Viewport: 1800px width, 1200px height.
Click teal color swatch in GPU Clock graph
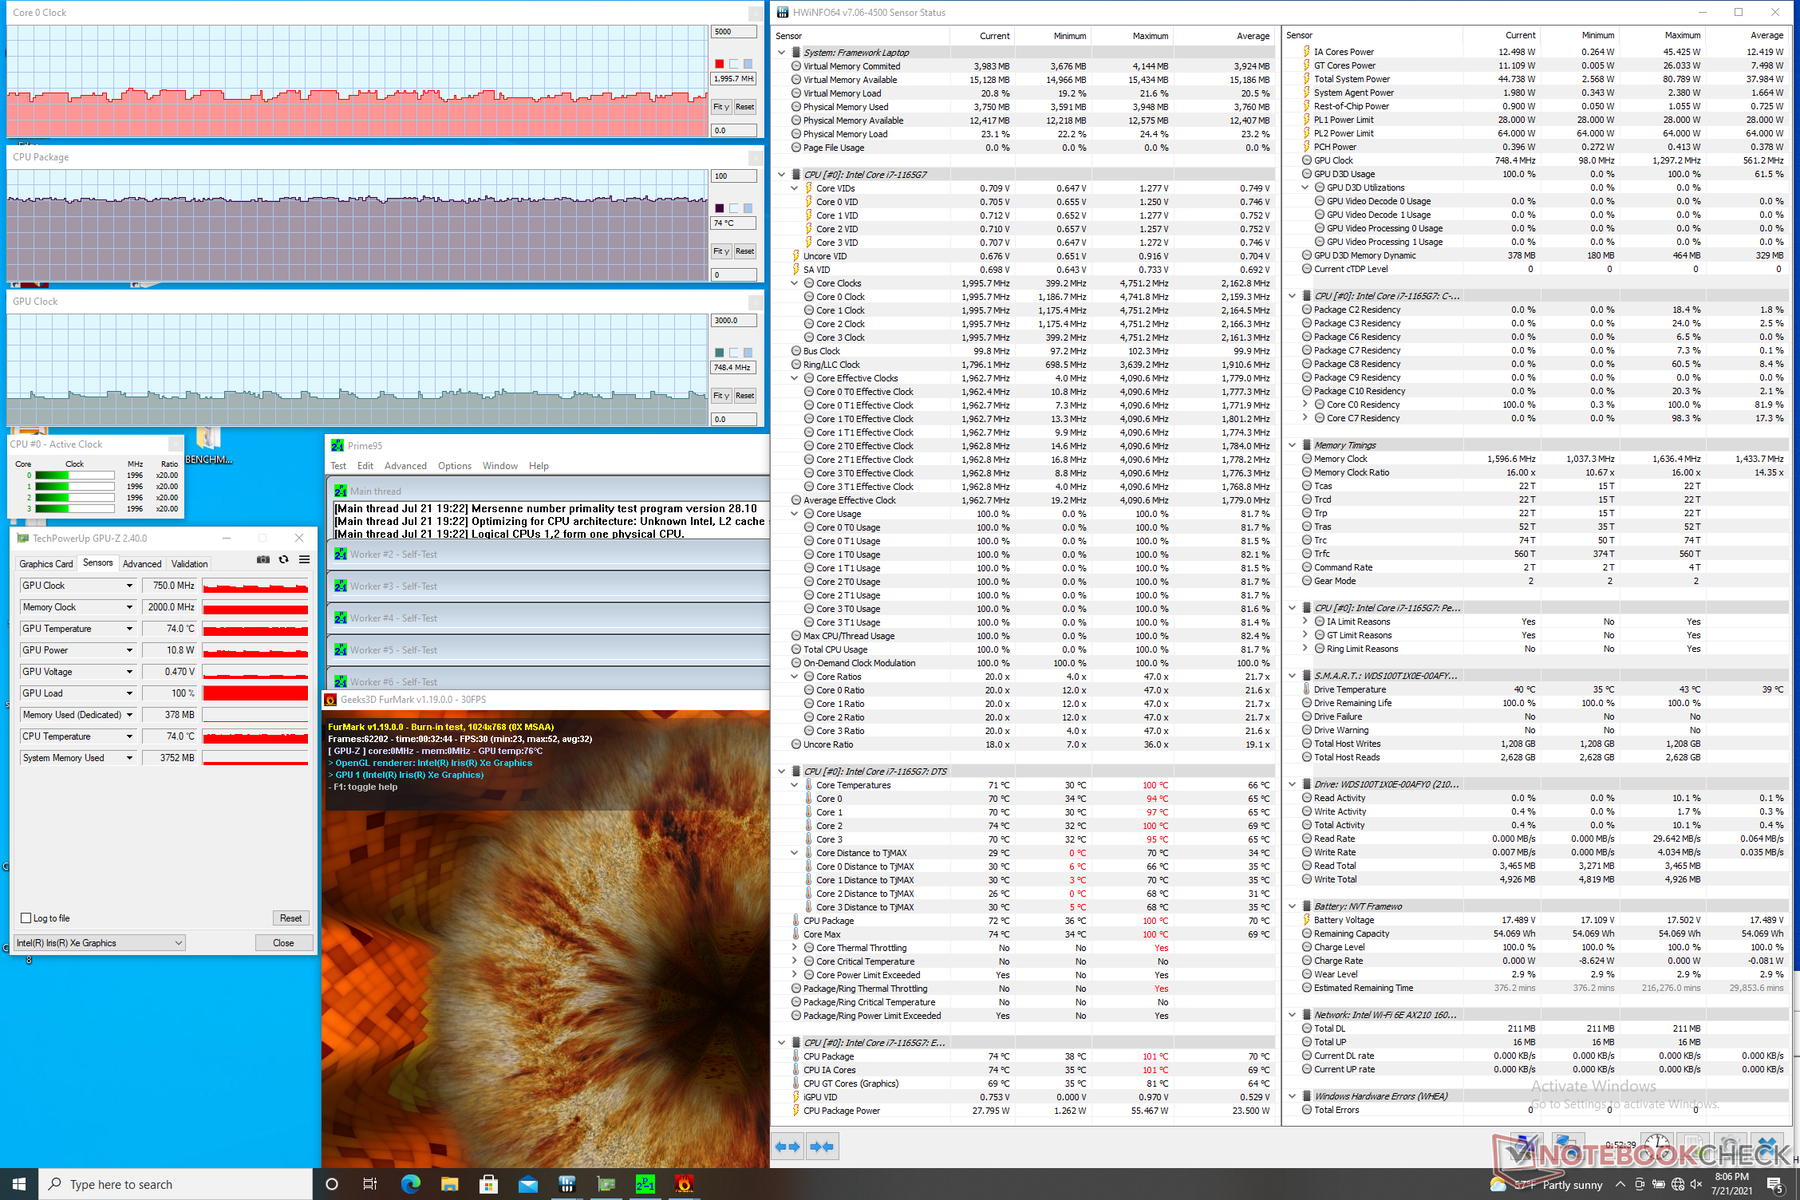coord(719,353)
